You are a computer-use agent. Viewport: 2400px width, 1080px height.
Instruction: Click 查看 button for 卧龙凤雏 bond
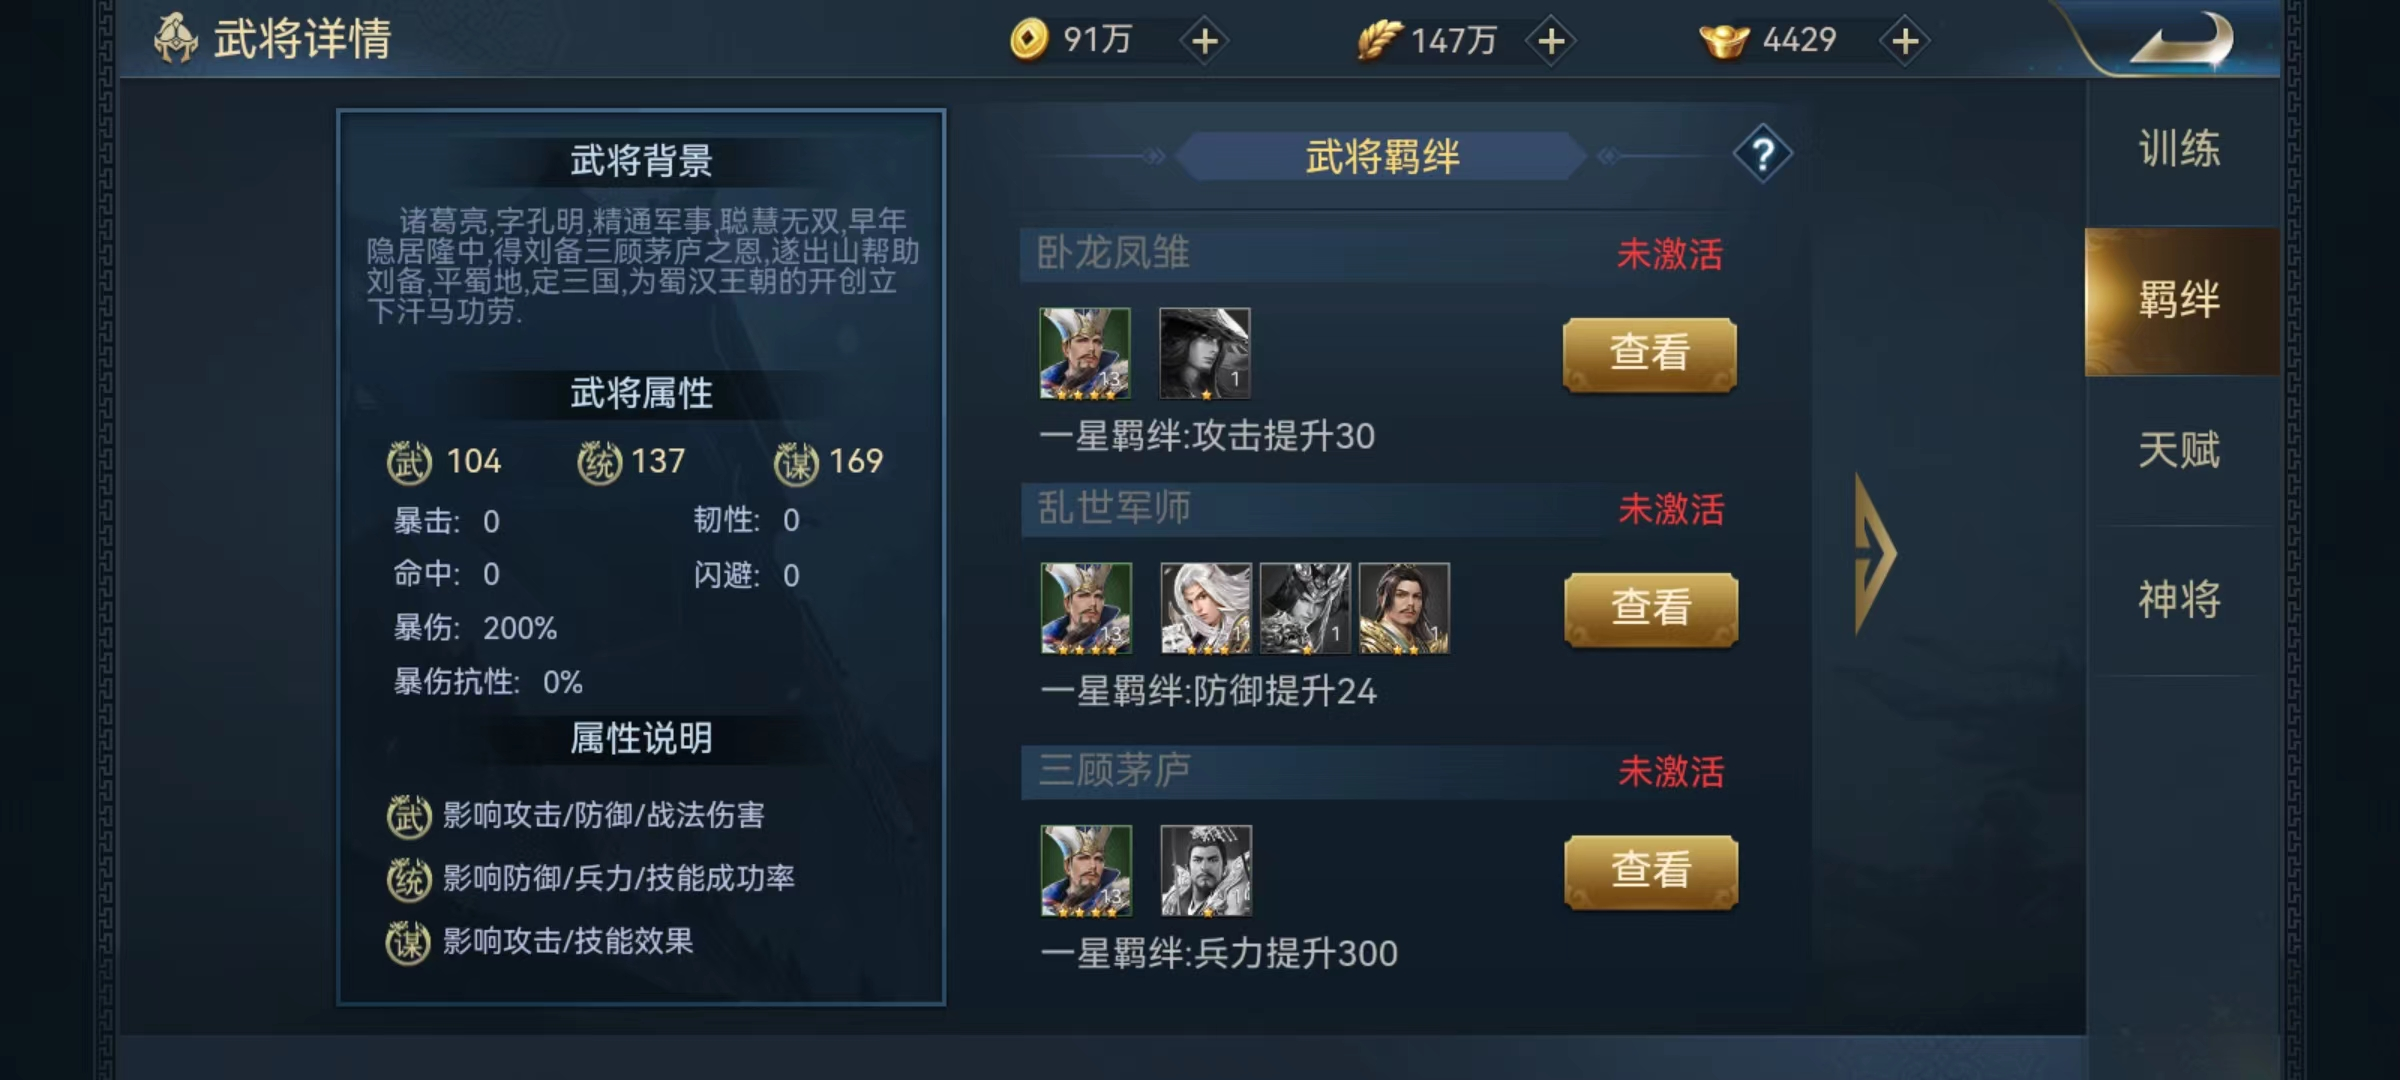[1650, 354]
